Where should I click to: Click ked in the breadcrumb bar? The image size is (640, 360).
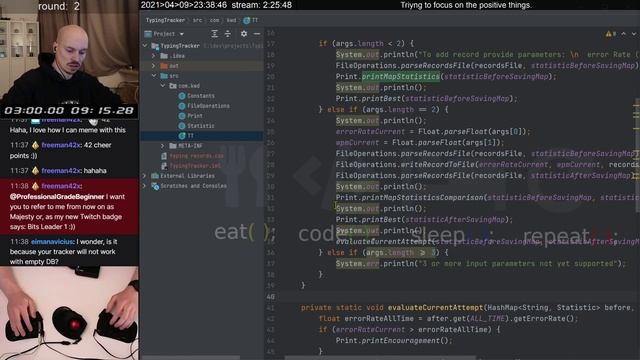pyautogui.click(x=231, y=20)
